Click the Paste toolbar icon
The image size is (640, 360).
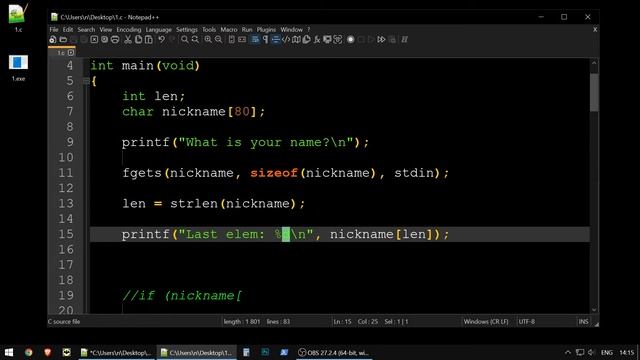tap(149, 40)
